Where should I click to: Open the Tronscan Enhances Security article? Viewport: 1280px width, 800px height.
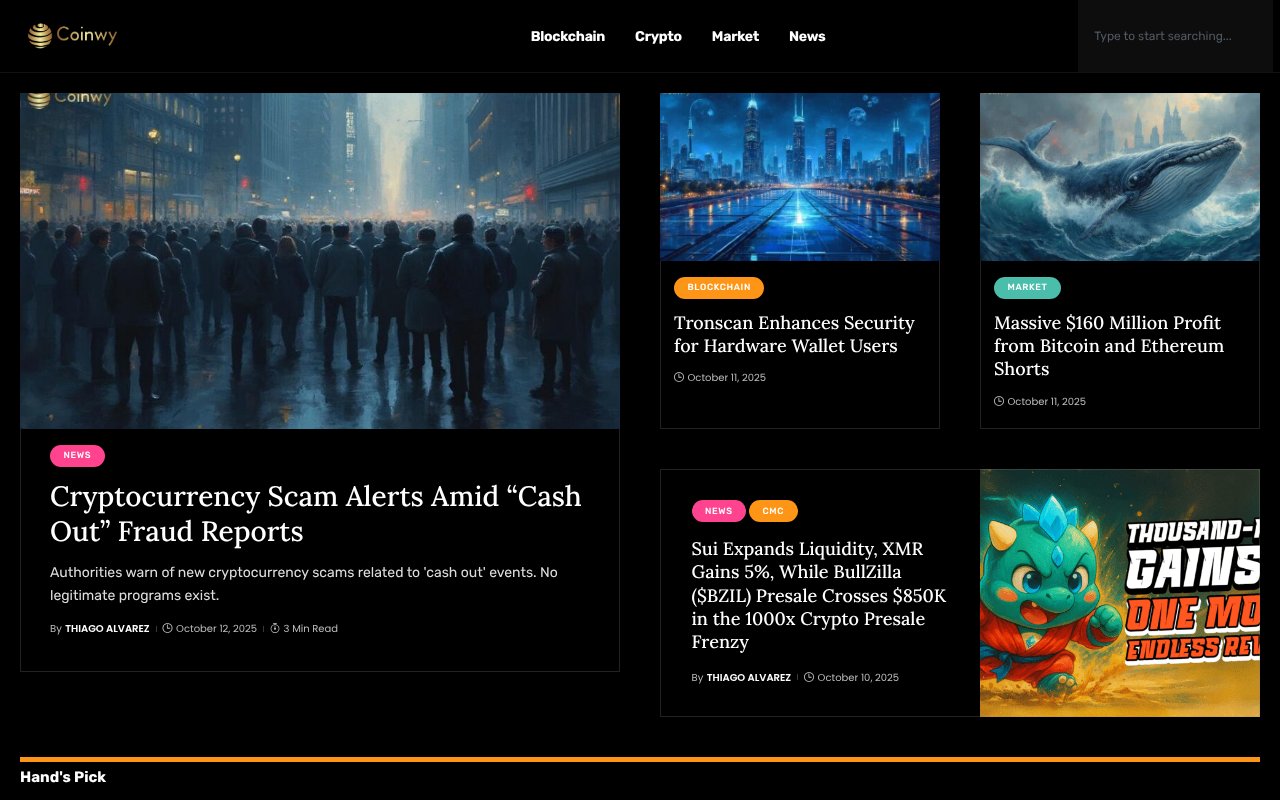(x=793, y=334)
